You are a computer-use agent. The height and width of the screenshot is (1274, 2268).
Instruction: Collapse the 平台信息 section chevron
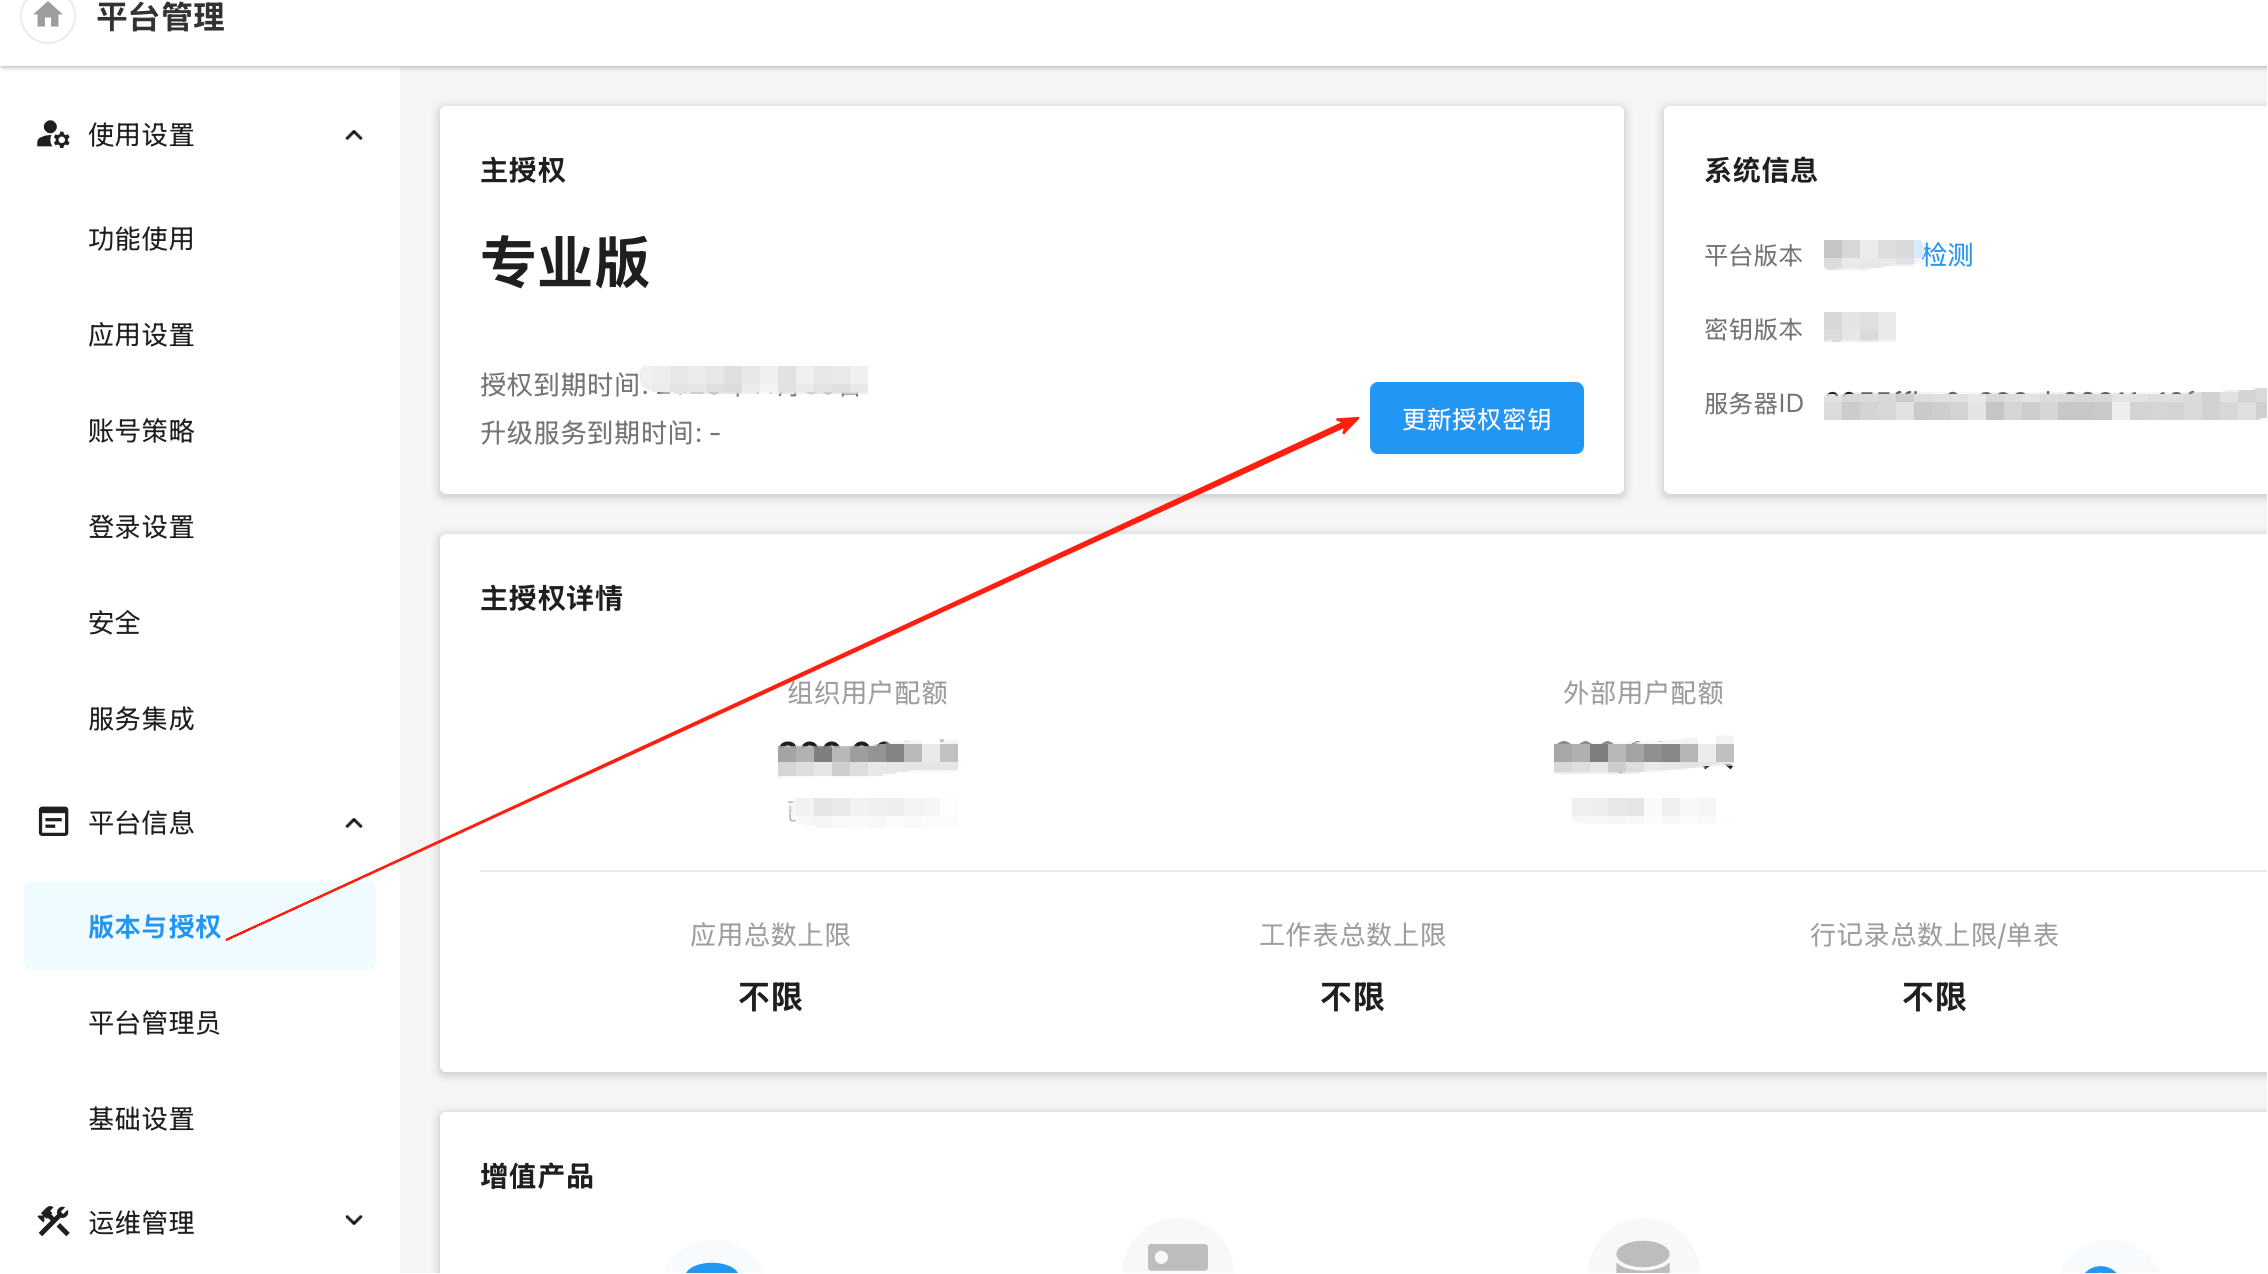[354, 823]
